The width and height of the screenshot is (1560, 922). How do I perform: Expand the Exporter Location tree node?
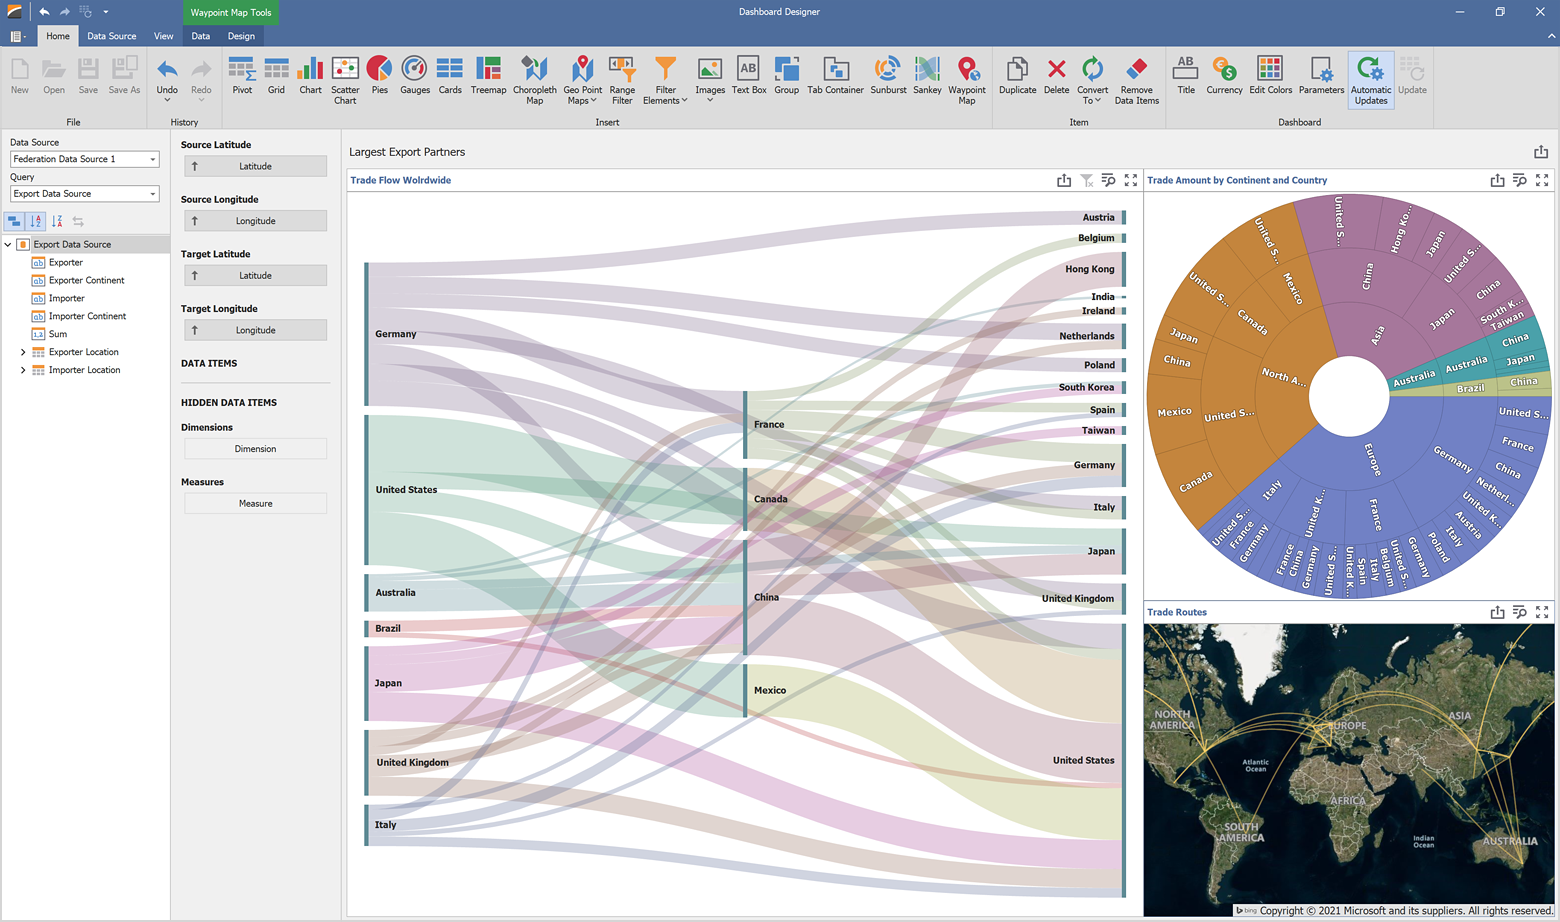(23, 352)
